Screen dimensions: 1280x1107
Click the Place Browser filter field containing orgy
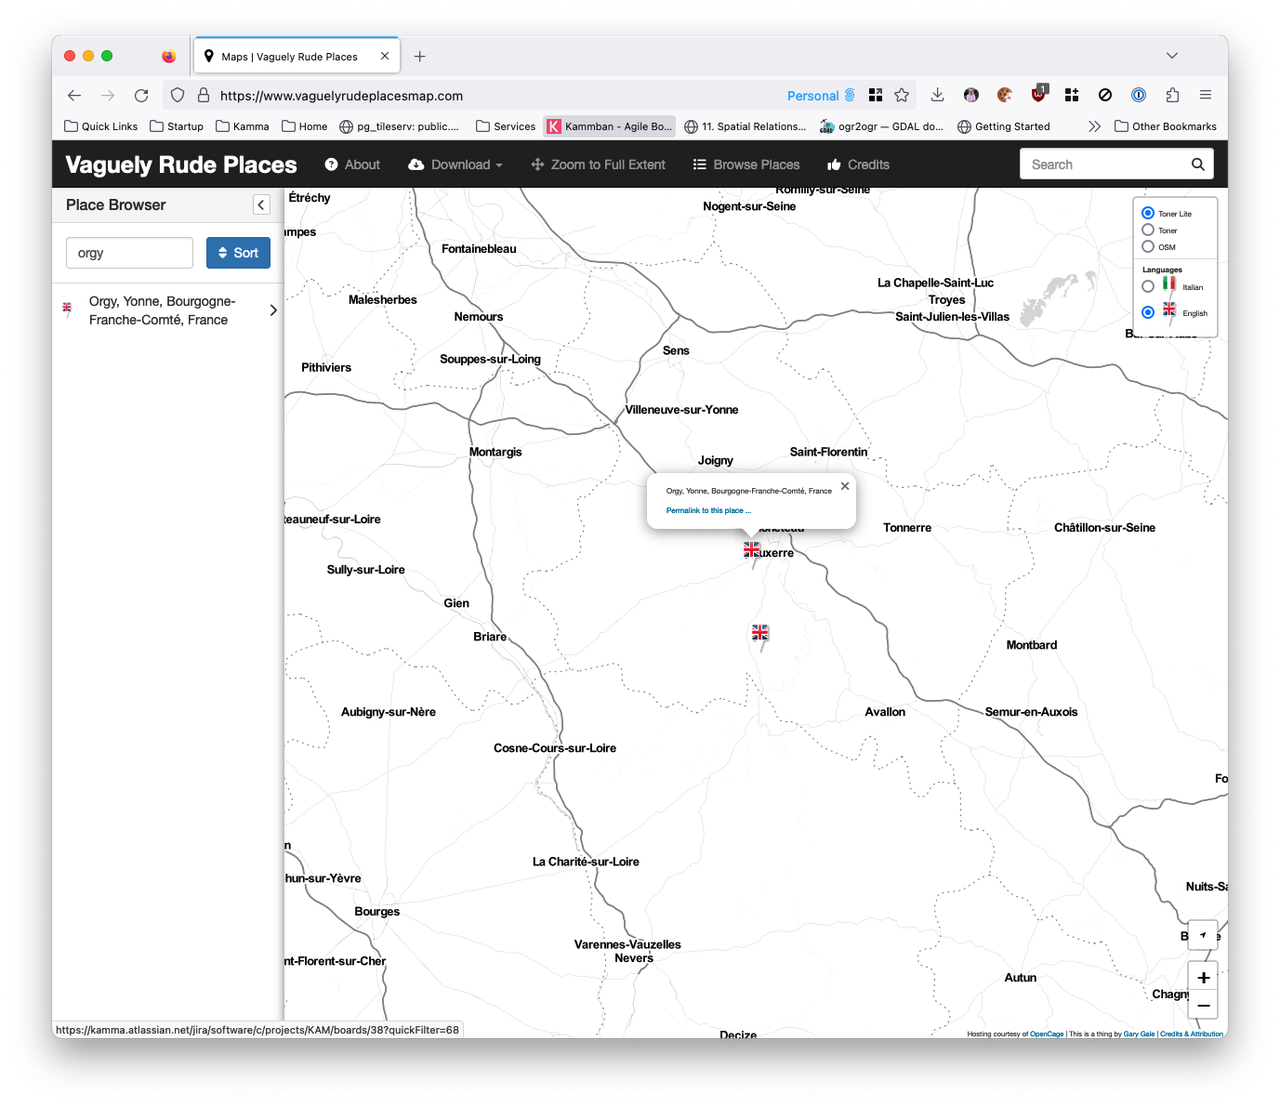point(129,253)
